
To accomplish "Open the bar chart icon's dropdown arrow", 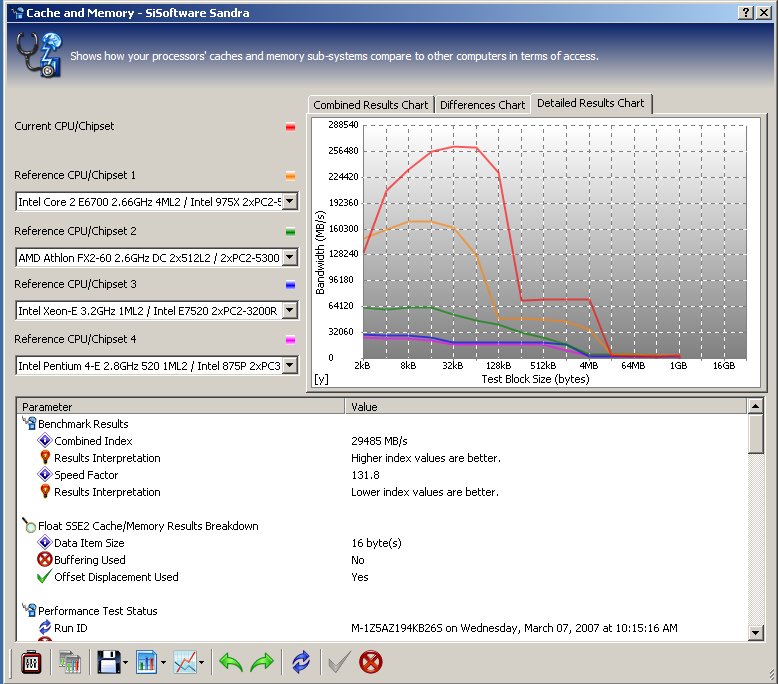I will [164, 662].
